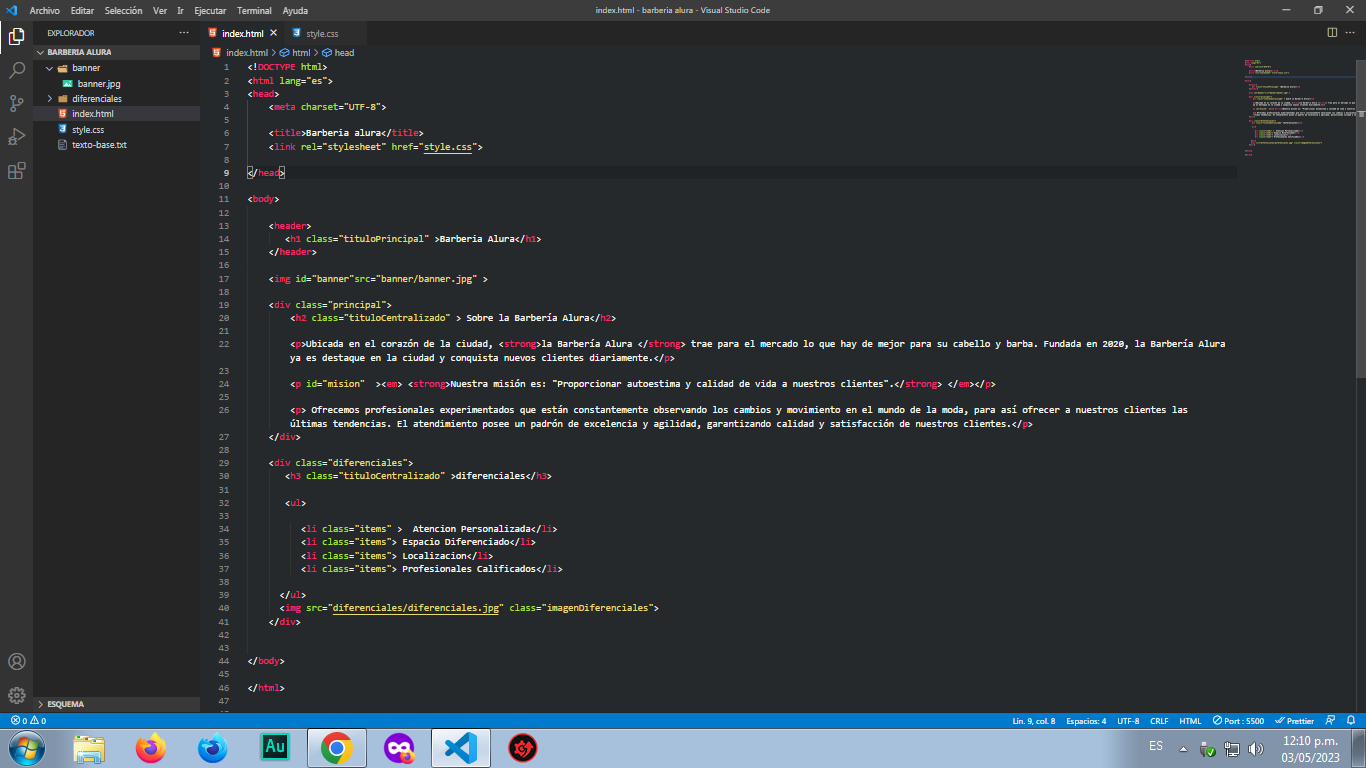Image resolution: width=1366 pixels, height=768 pixels.
Task: Close the index.html tab
Action: (273, 33)
